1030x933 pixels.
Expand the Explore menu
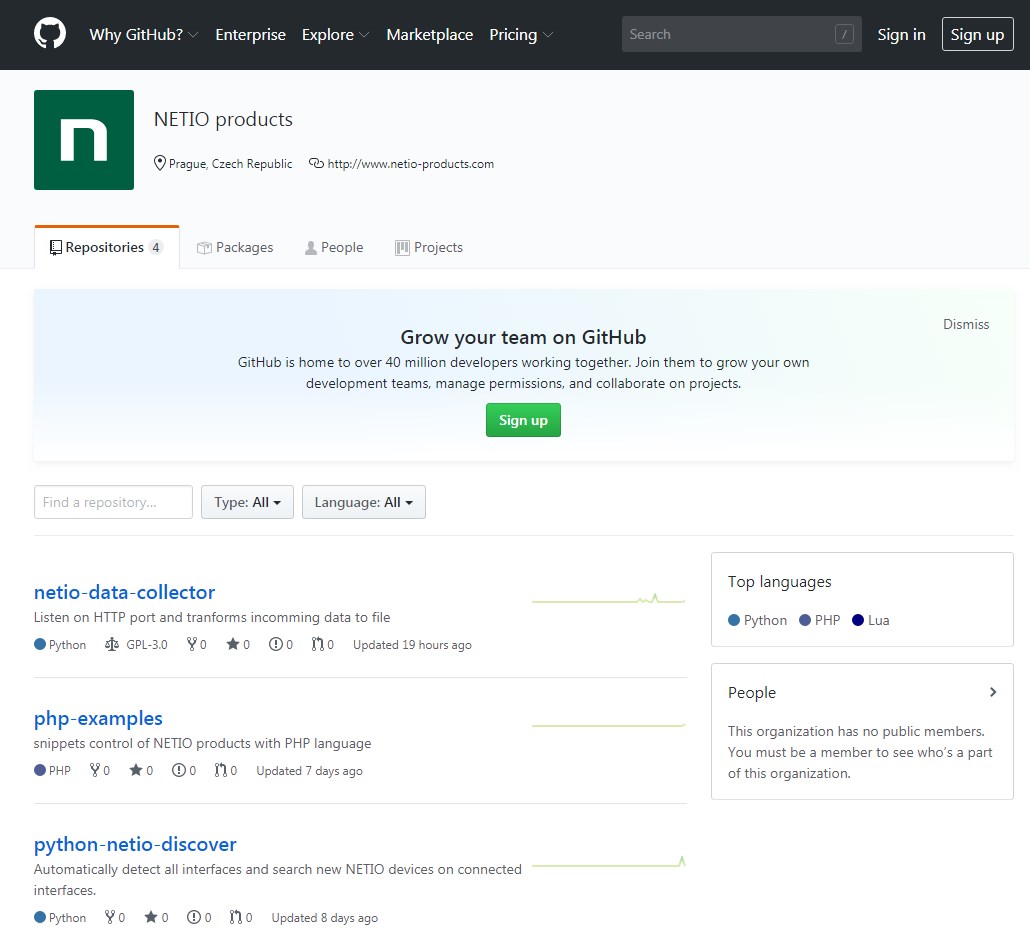coord(335,34)
